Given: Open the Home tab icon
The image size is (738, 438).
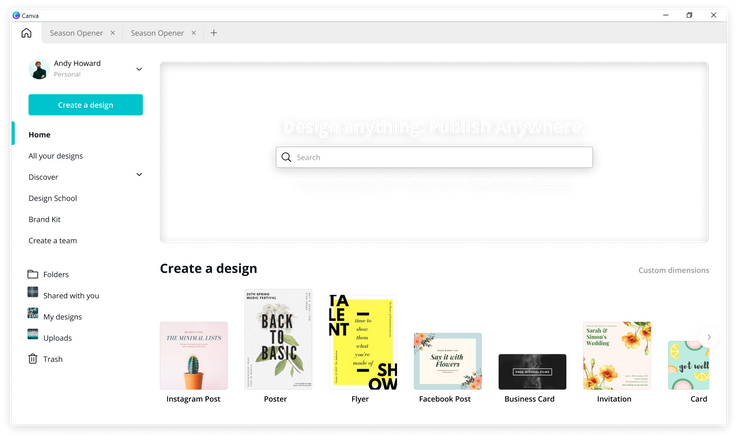Looking at the screenshot, I should (26, 33).
